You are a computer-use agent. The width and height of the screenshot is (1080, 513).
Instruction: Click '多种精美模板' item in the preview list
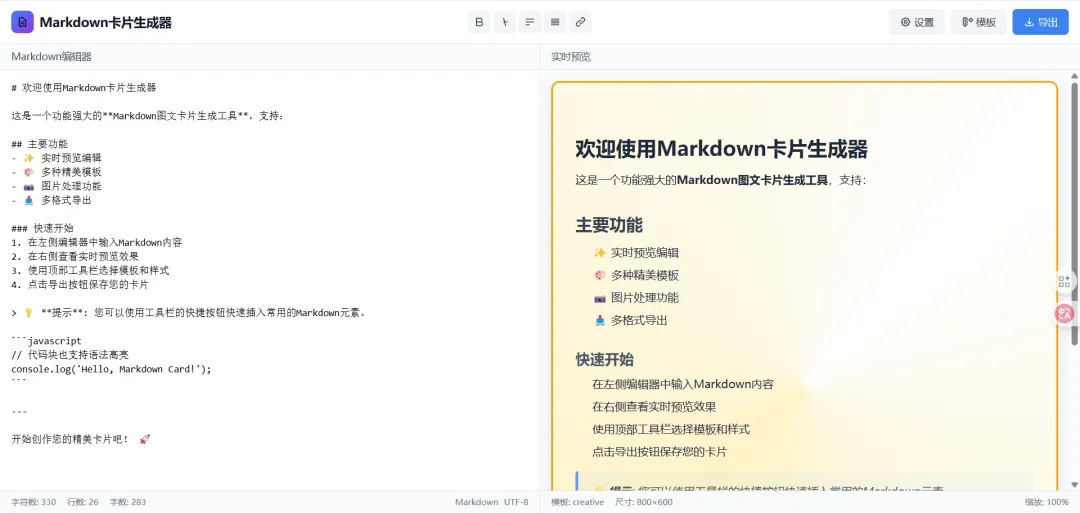(645, 275)
